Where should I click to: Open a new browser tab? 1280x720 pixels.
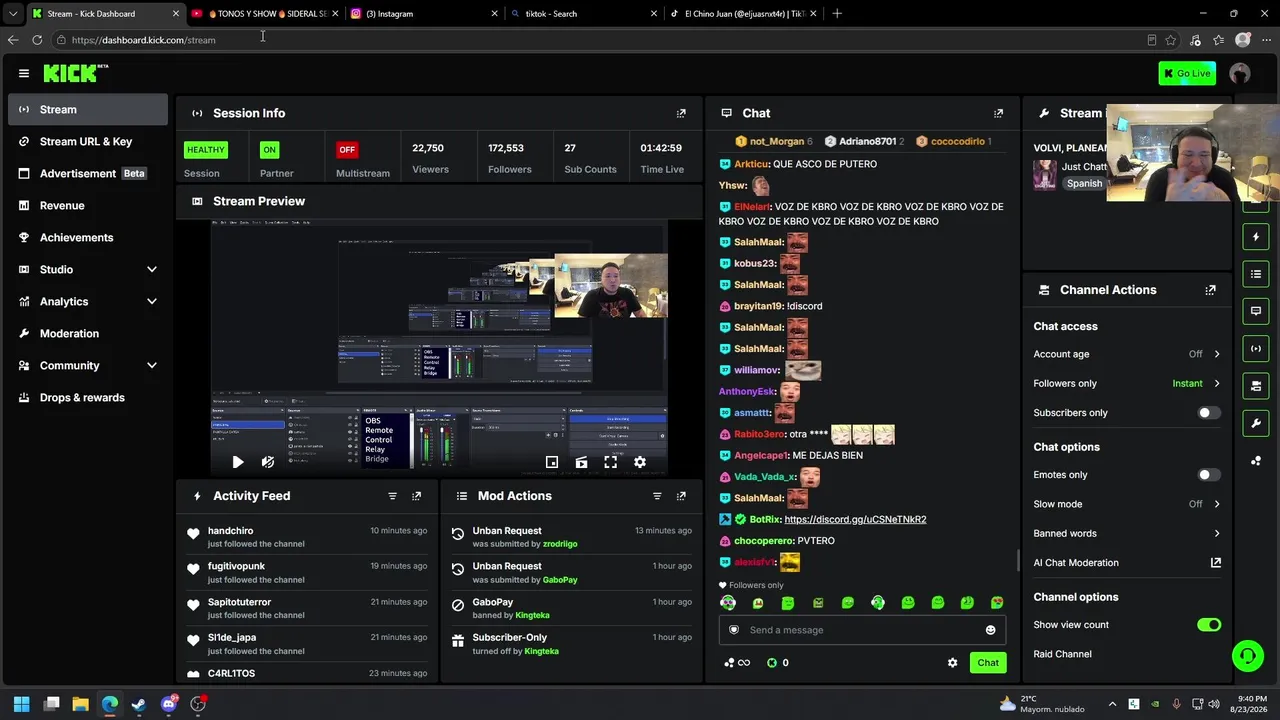click(837, 14)
